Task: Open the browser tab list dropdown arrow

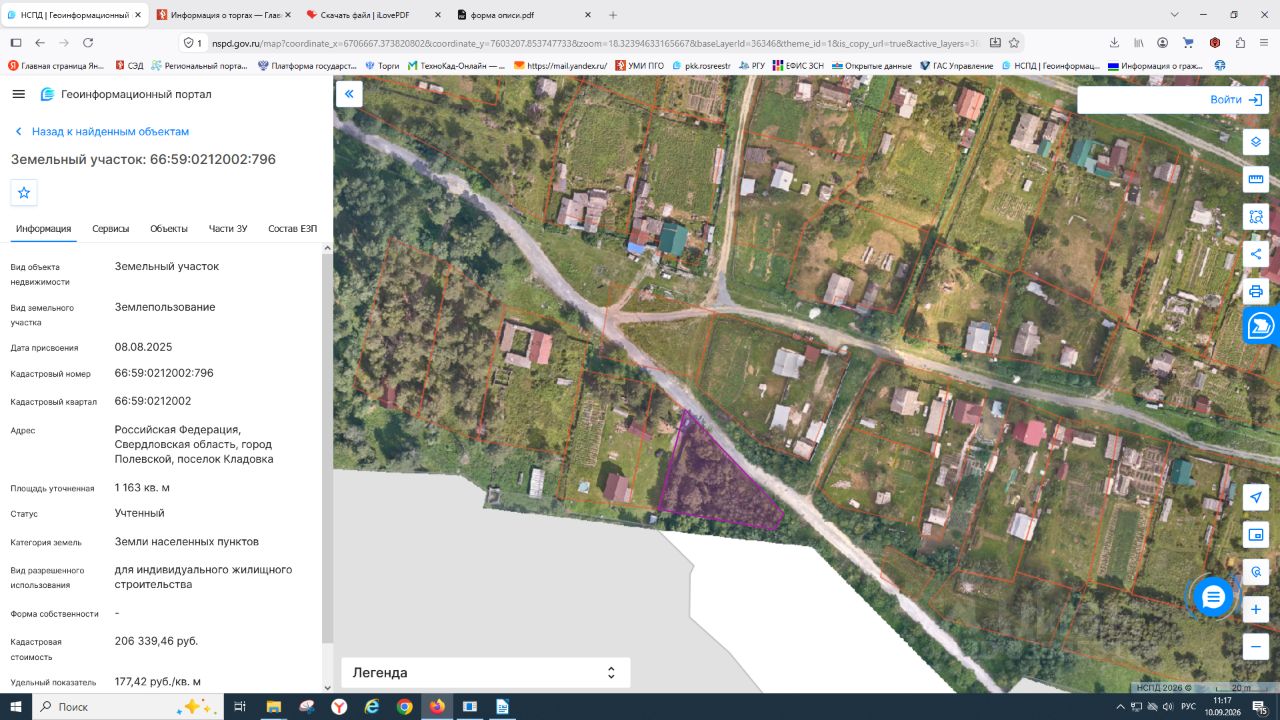Action: pyautogui.click(x=1175, y=15)
